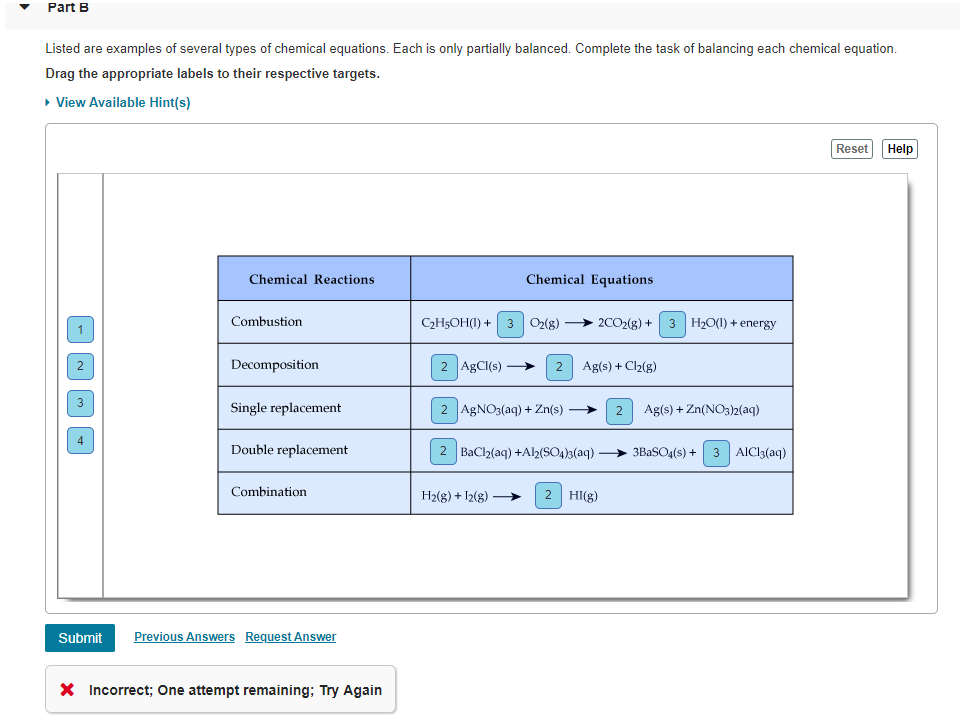Select draggable label 3 from the bin
Viewport: 968px width, 719px height.
(80, 403)
